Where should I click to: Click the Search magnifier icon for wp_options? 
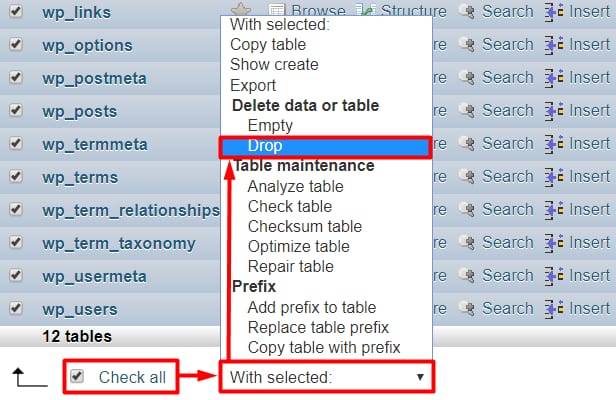[x=466, y=45]
